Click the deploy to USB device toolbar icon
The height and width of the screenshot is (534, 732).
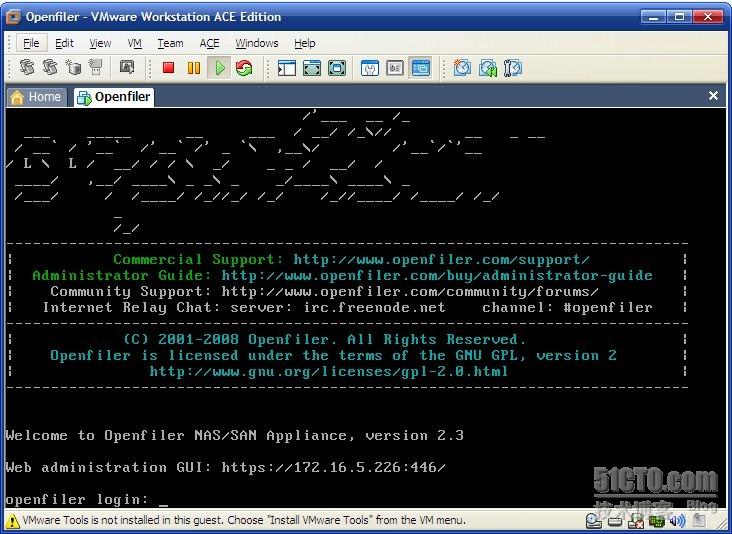[x=96, y=68]
